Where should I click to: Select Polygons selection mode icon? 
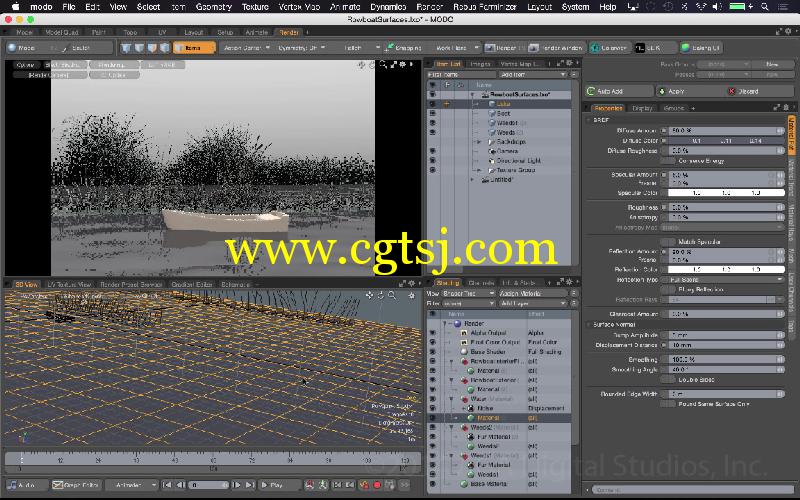[x=152, y=48]
